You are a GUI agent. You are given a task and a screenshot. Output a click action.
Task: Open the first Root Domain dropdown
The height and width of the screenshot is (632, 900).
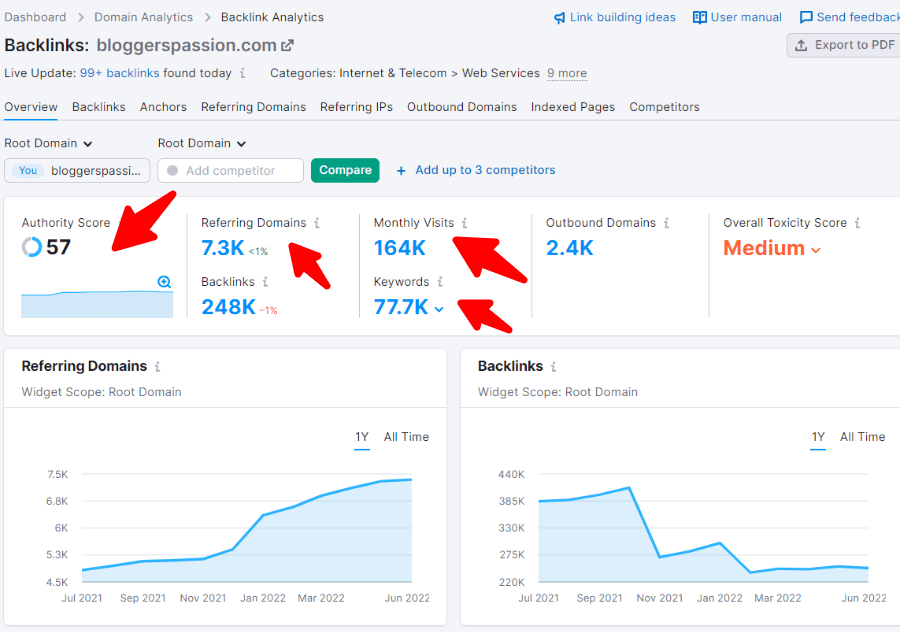point(48,143)
